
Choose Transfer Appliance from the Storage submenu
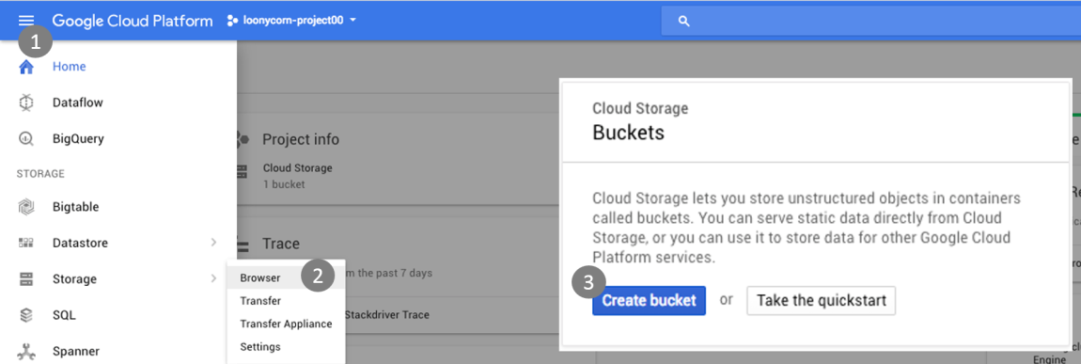coord(286,324)
